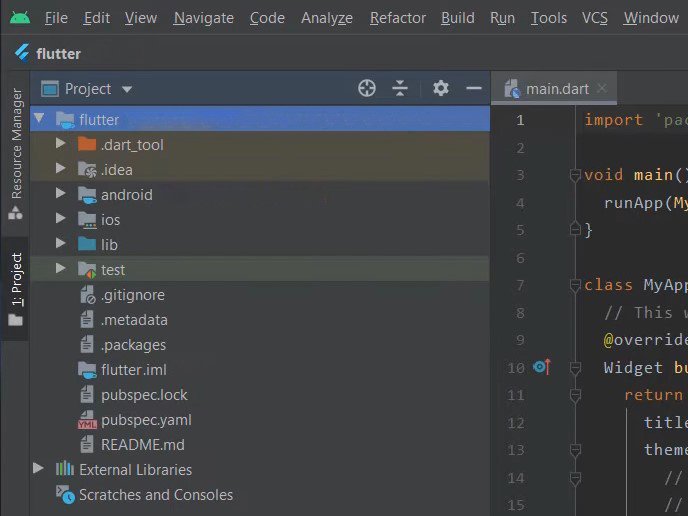Click the flutter.iml module file icon
This screenshot has width=688, height=516.
click(87, 370)
